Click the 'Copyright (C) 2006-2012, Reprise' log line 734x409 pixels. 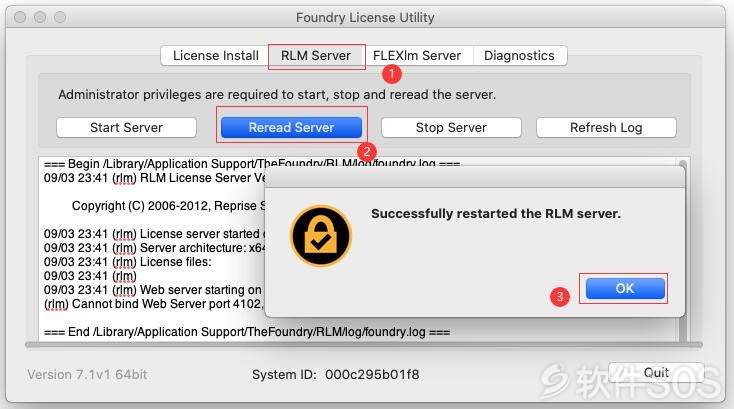click(x=169, y=206)
